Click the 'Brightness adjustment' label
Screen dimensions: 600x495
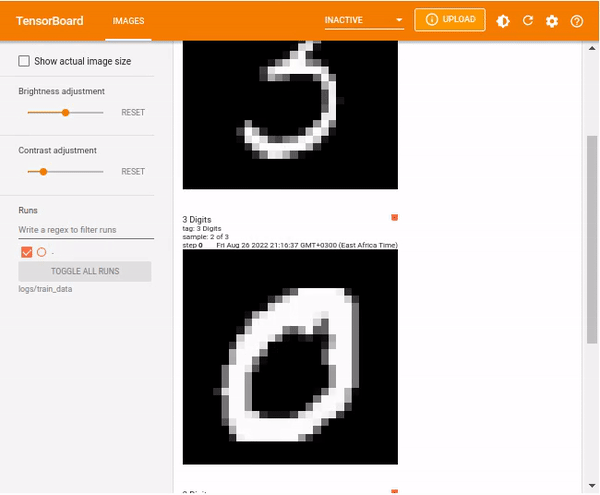[61, 91]
